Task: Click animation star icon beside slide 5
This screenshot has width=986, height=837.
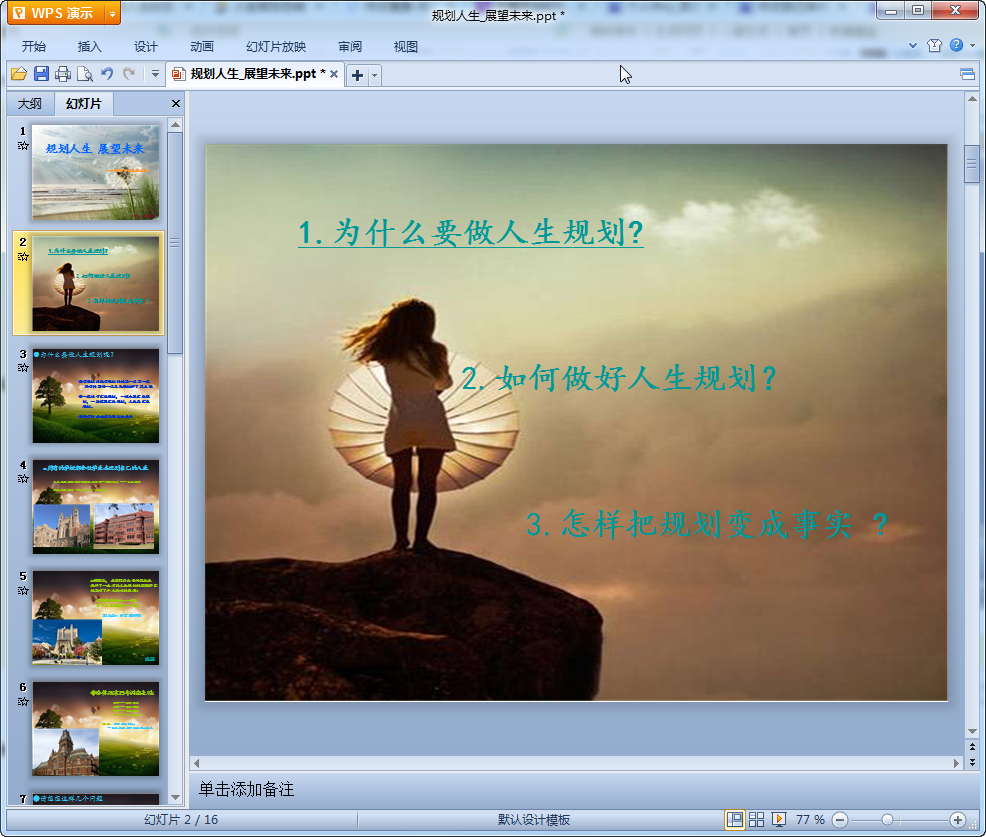Action: click(x=23, y=590)
